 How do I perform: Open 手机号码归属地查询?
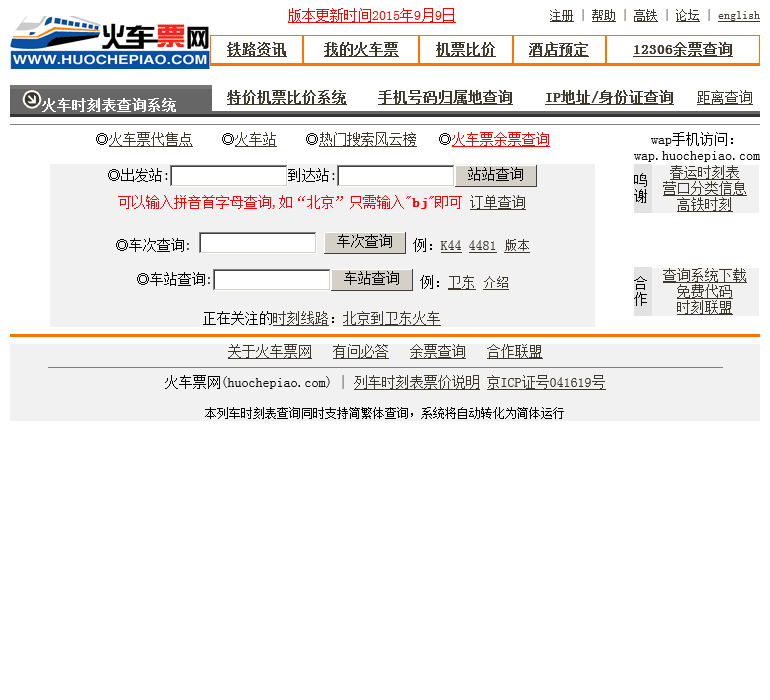pyautogui.click(x=445, y=98)
